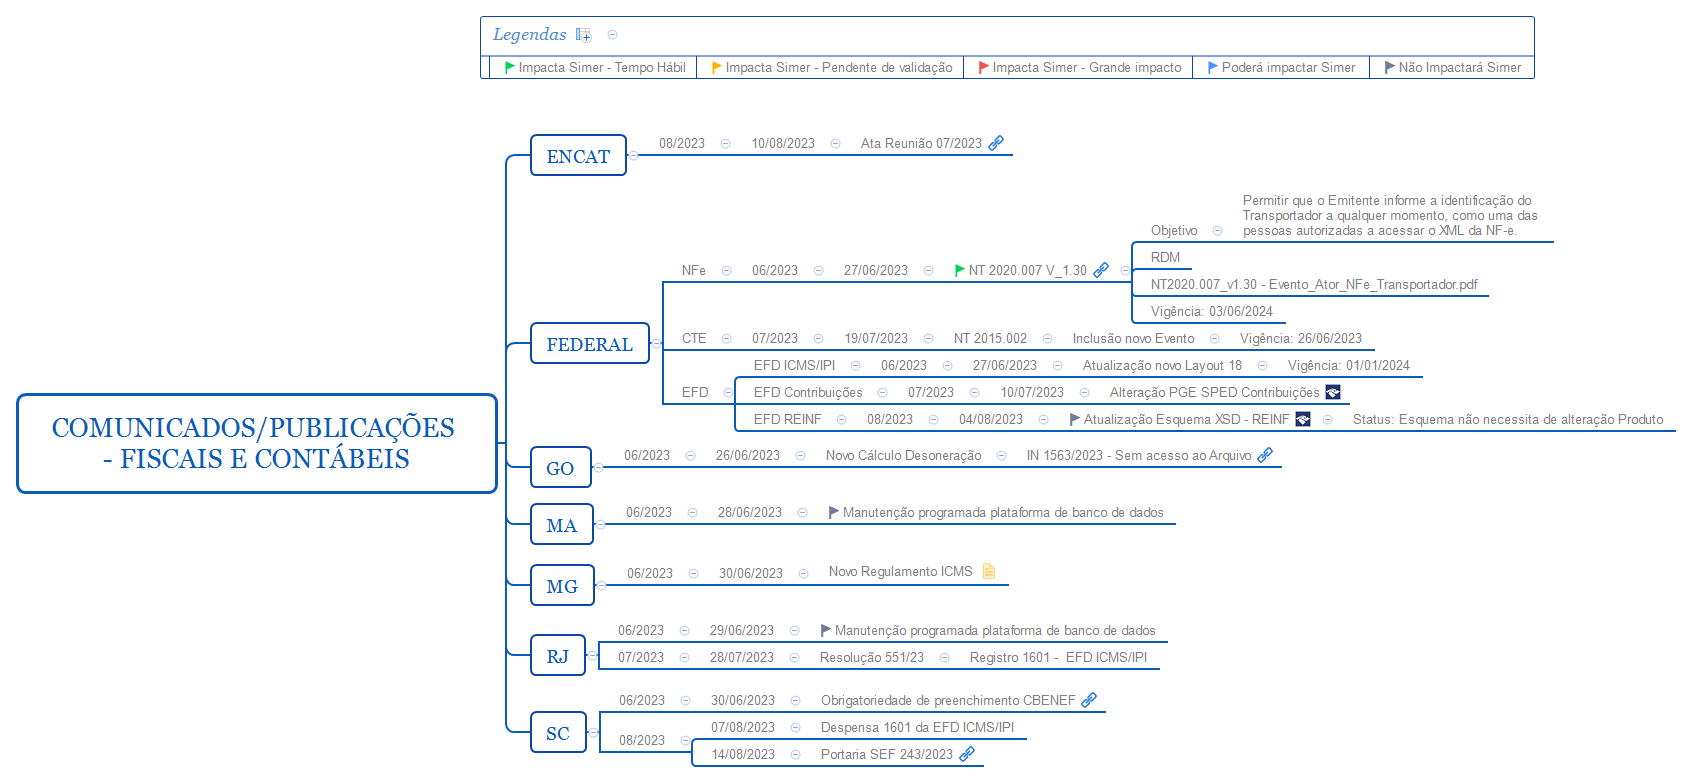Click the Receita icon after Atualização Esquema XSD - REINF
Screen dimensions: 1693x782
coord(1303,419)
